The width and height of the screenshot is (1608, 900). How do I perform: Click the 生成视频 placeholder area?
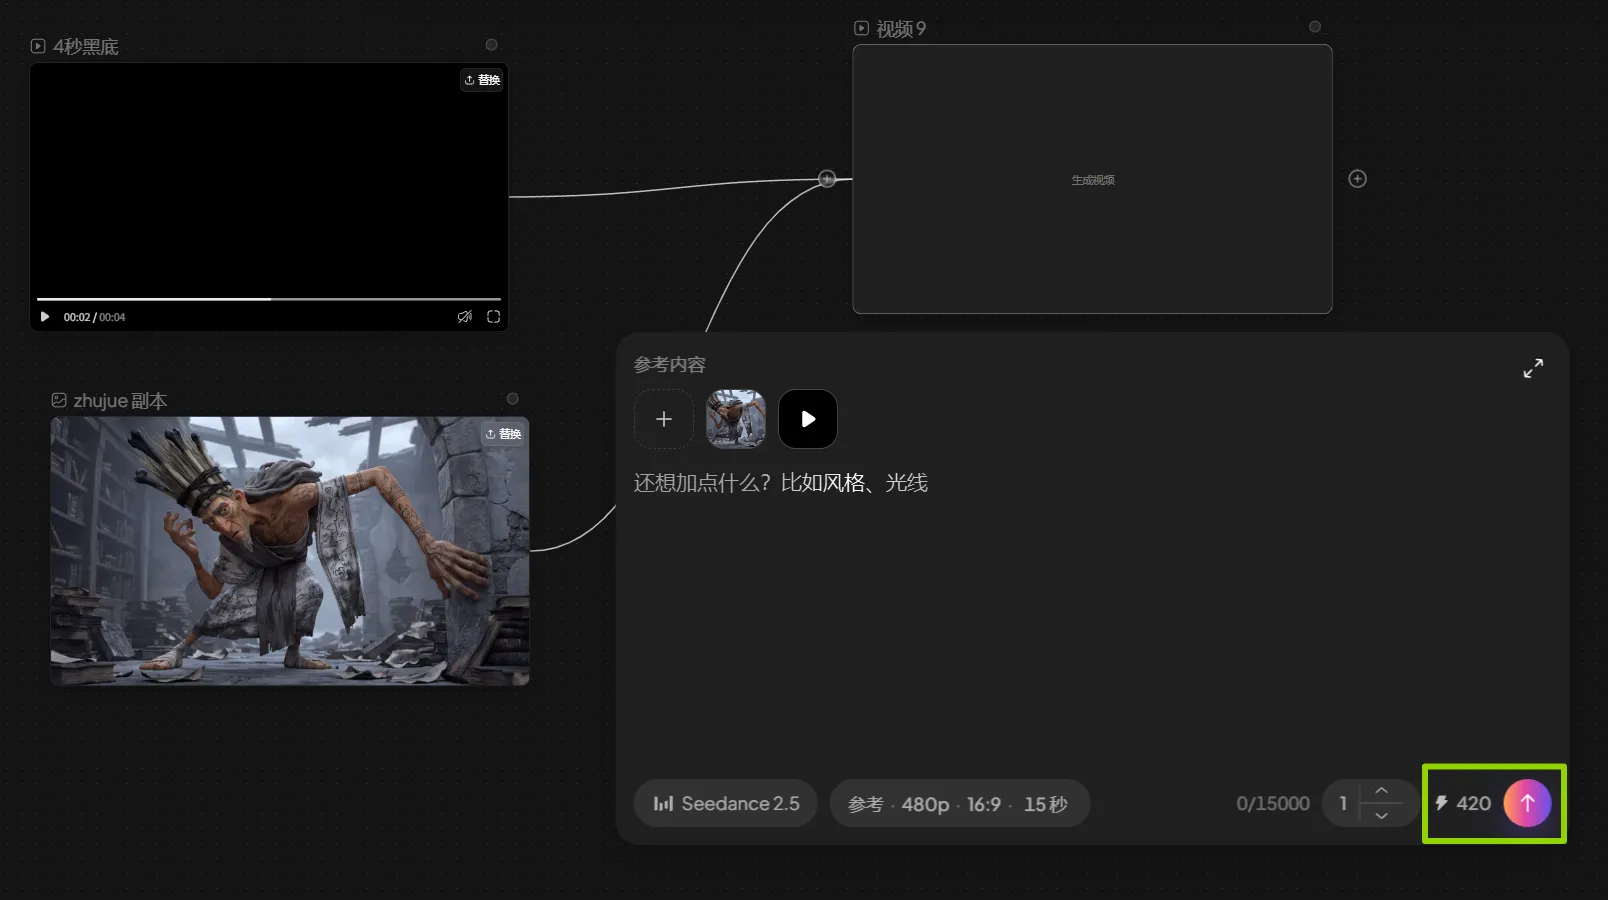pyautogui.click(x=1092, y=180)
